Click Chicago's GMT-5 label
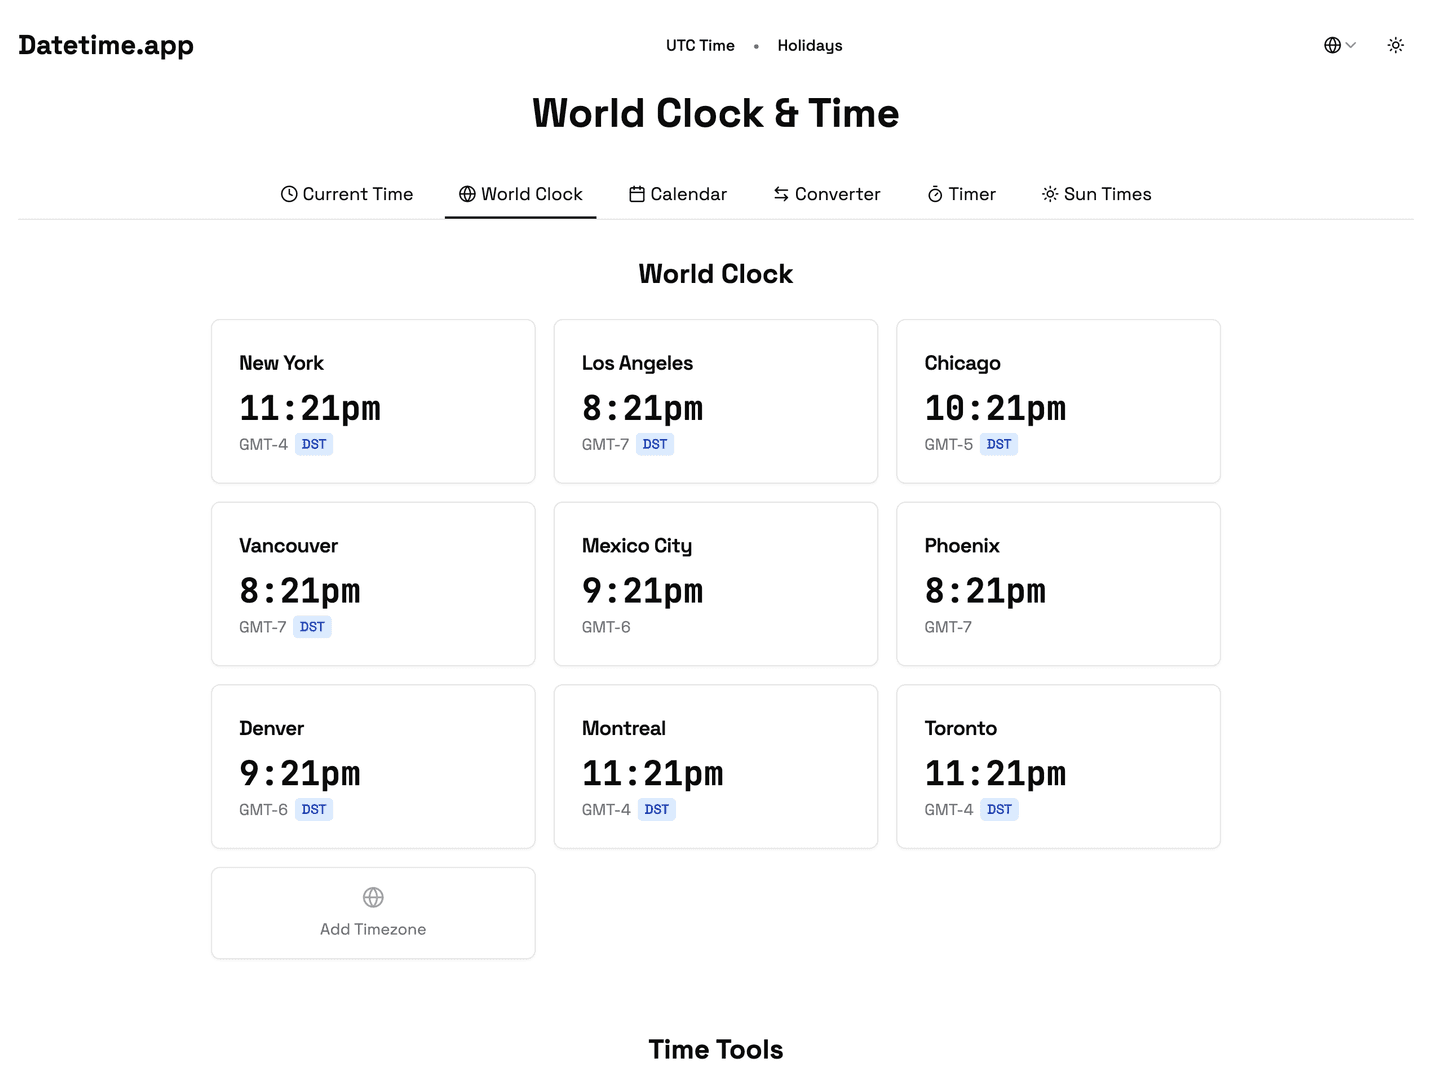Image resolution: width=1432 pixels, height=1080 pixels. click(x=948, y=444)
